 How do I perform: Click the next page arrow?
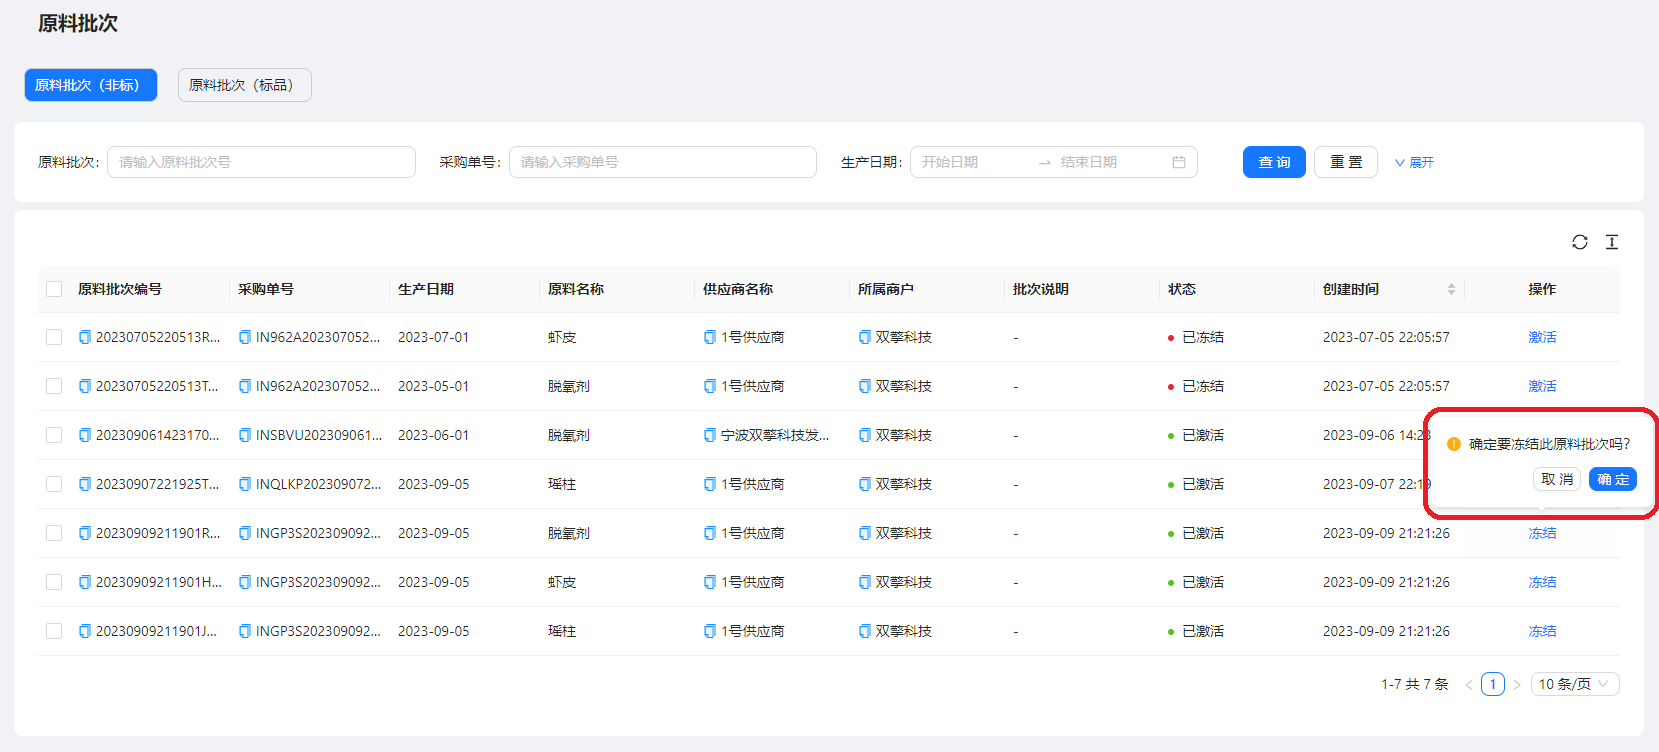[x=1517, y=684]
